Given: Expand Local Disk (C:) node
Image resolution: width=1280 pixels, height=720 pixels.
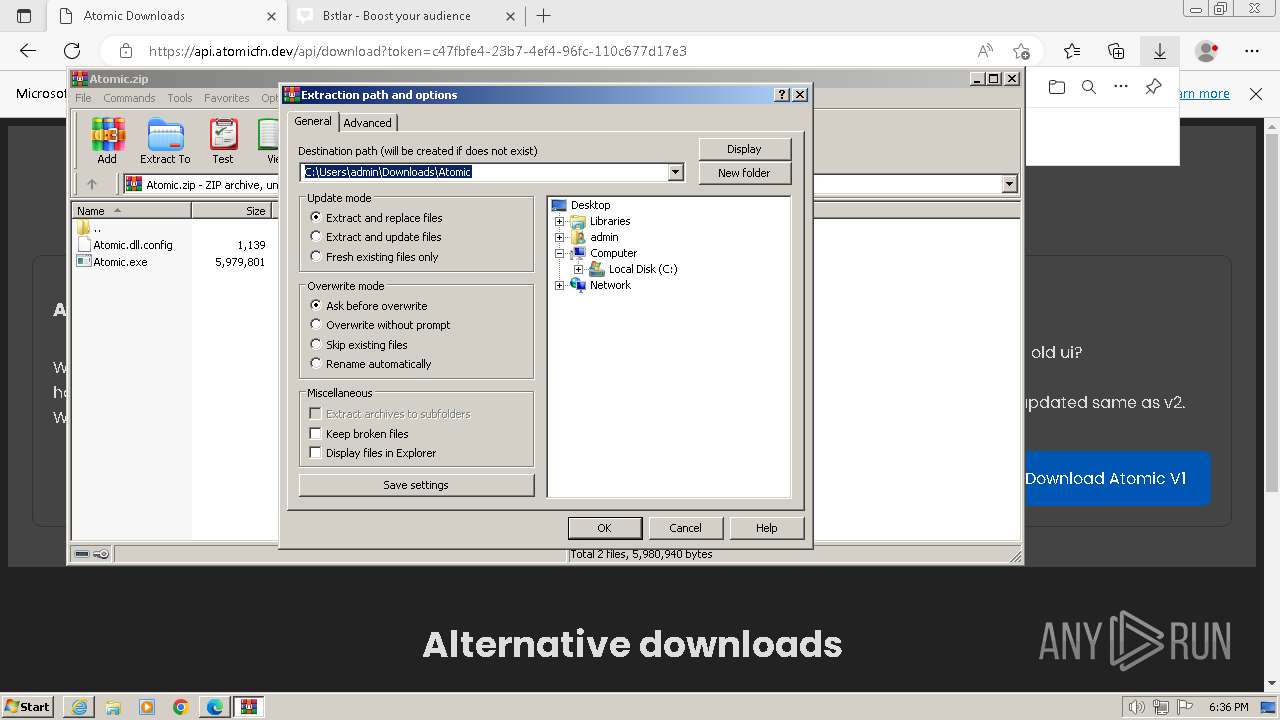Looking at the screenshot, I should click(579, 269).
